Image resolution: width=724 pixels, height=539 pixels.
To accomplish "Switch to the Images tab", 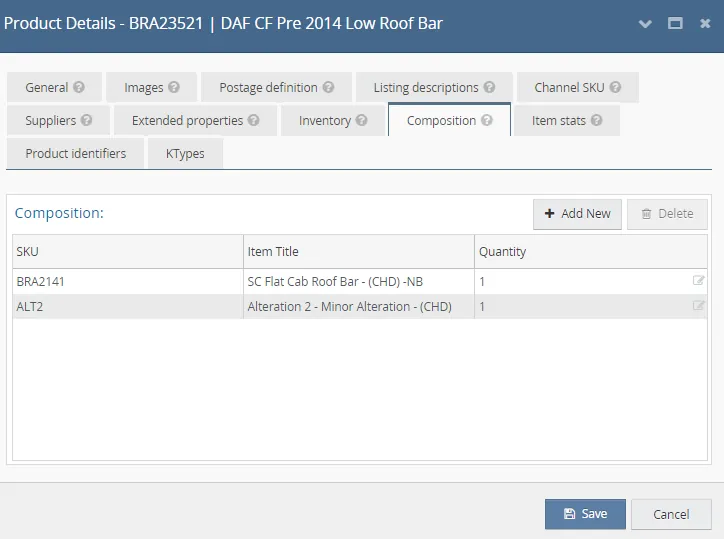I will (151, 87).
